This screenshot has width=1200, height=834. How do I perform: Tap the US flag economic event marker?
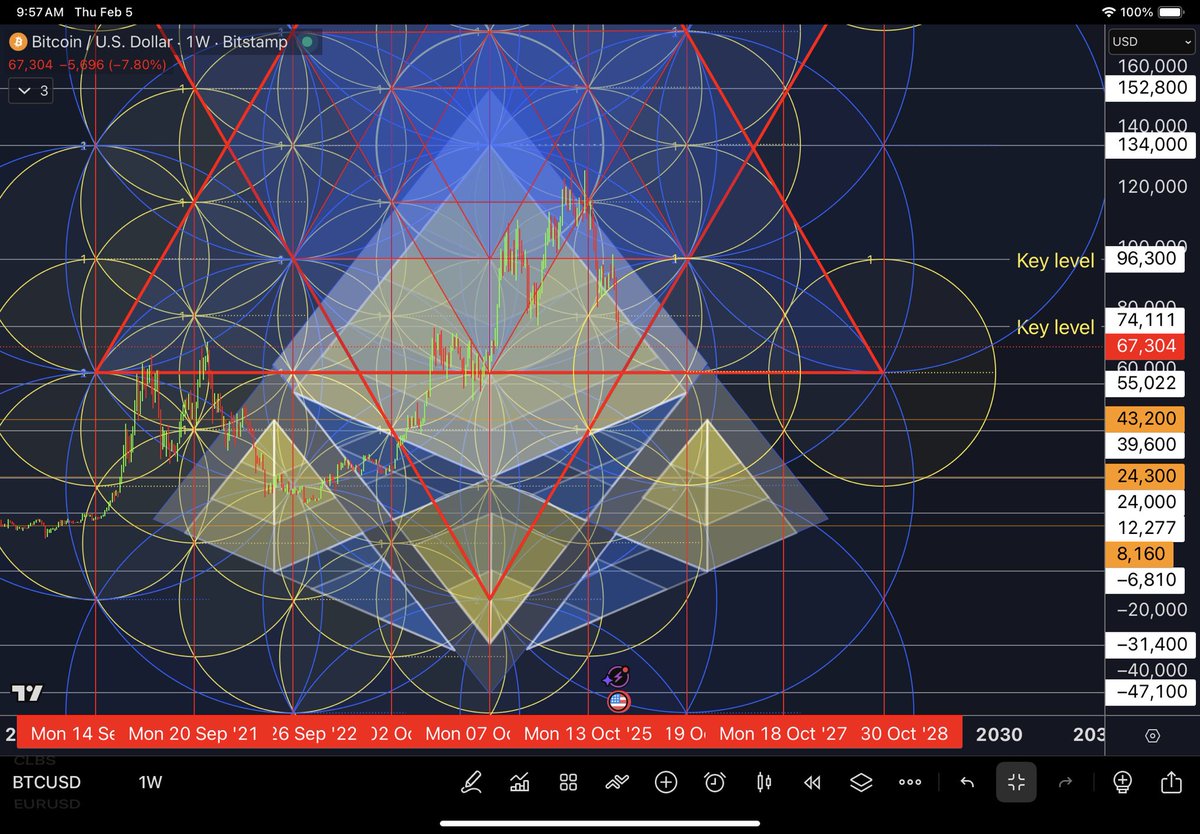click(618, 701)
